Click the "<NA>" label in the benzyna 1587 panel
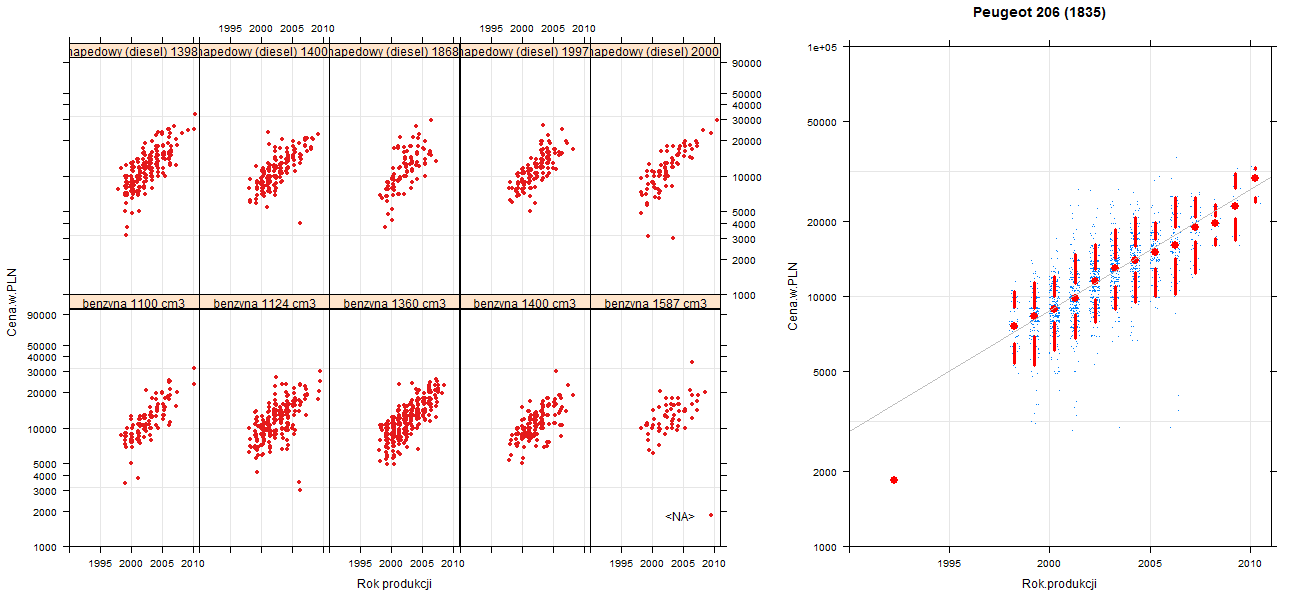Screen dimensions: 1300x600 pos(680,516)
